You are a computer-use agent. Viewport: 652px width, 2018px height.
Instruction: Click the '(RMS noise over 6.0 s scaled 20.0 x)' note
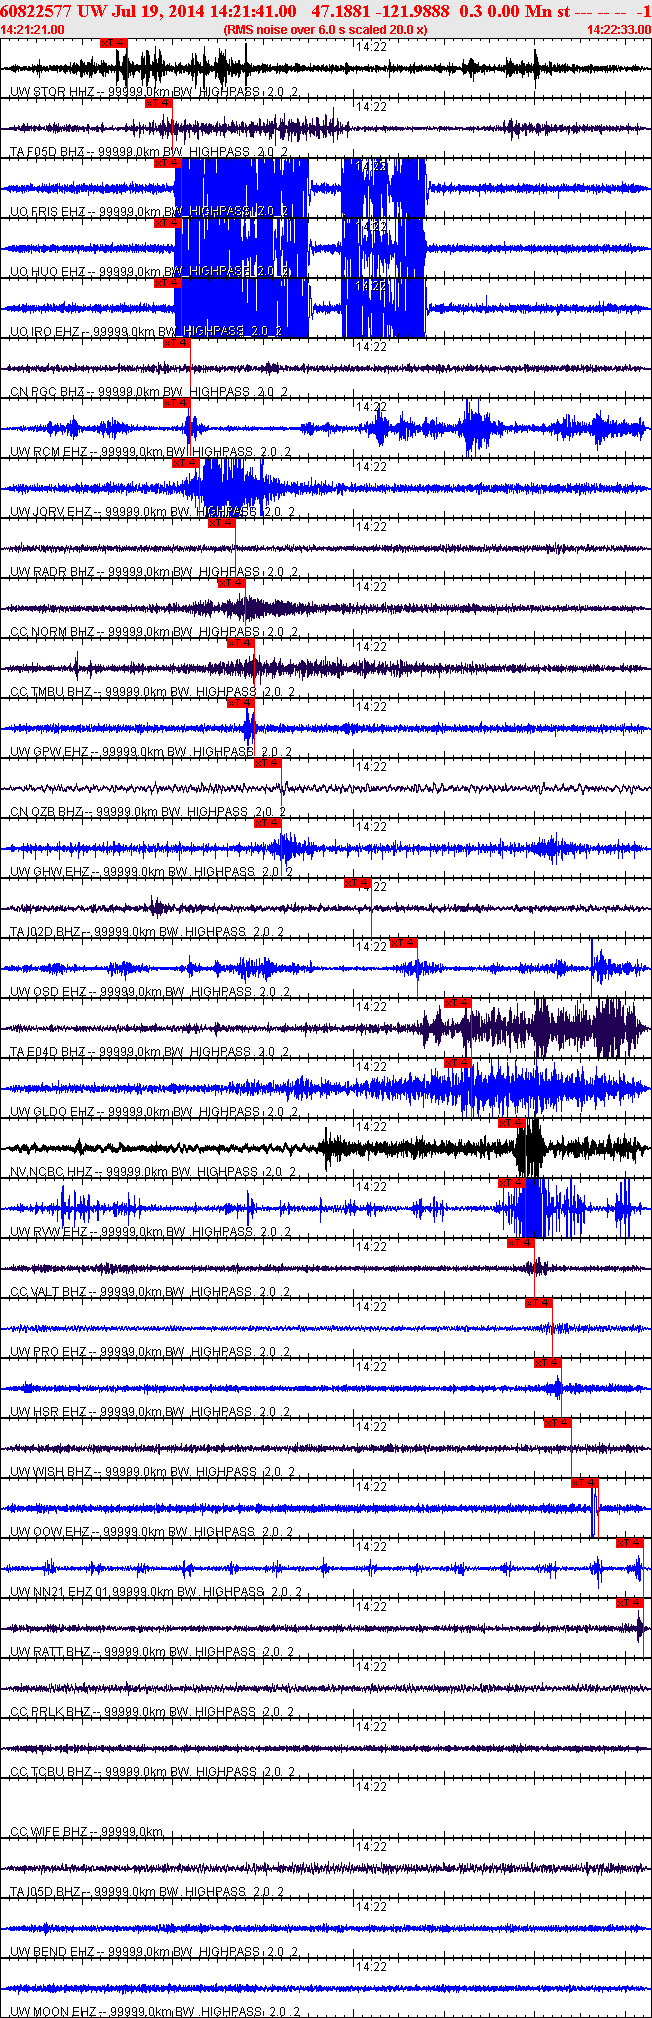coord(326,30)
